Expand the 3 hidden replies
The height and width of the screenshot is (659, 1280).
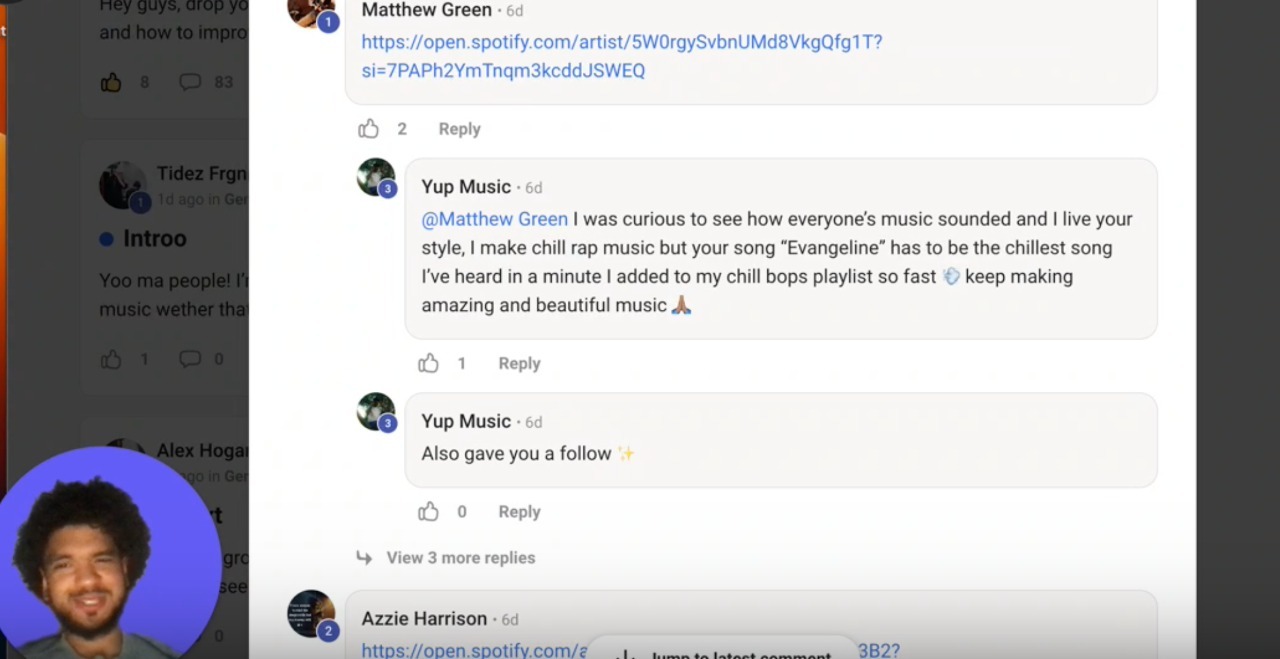pyautogui.click(x=460, y=557)
